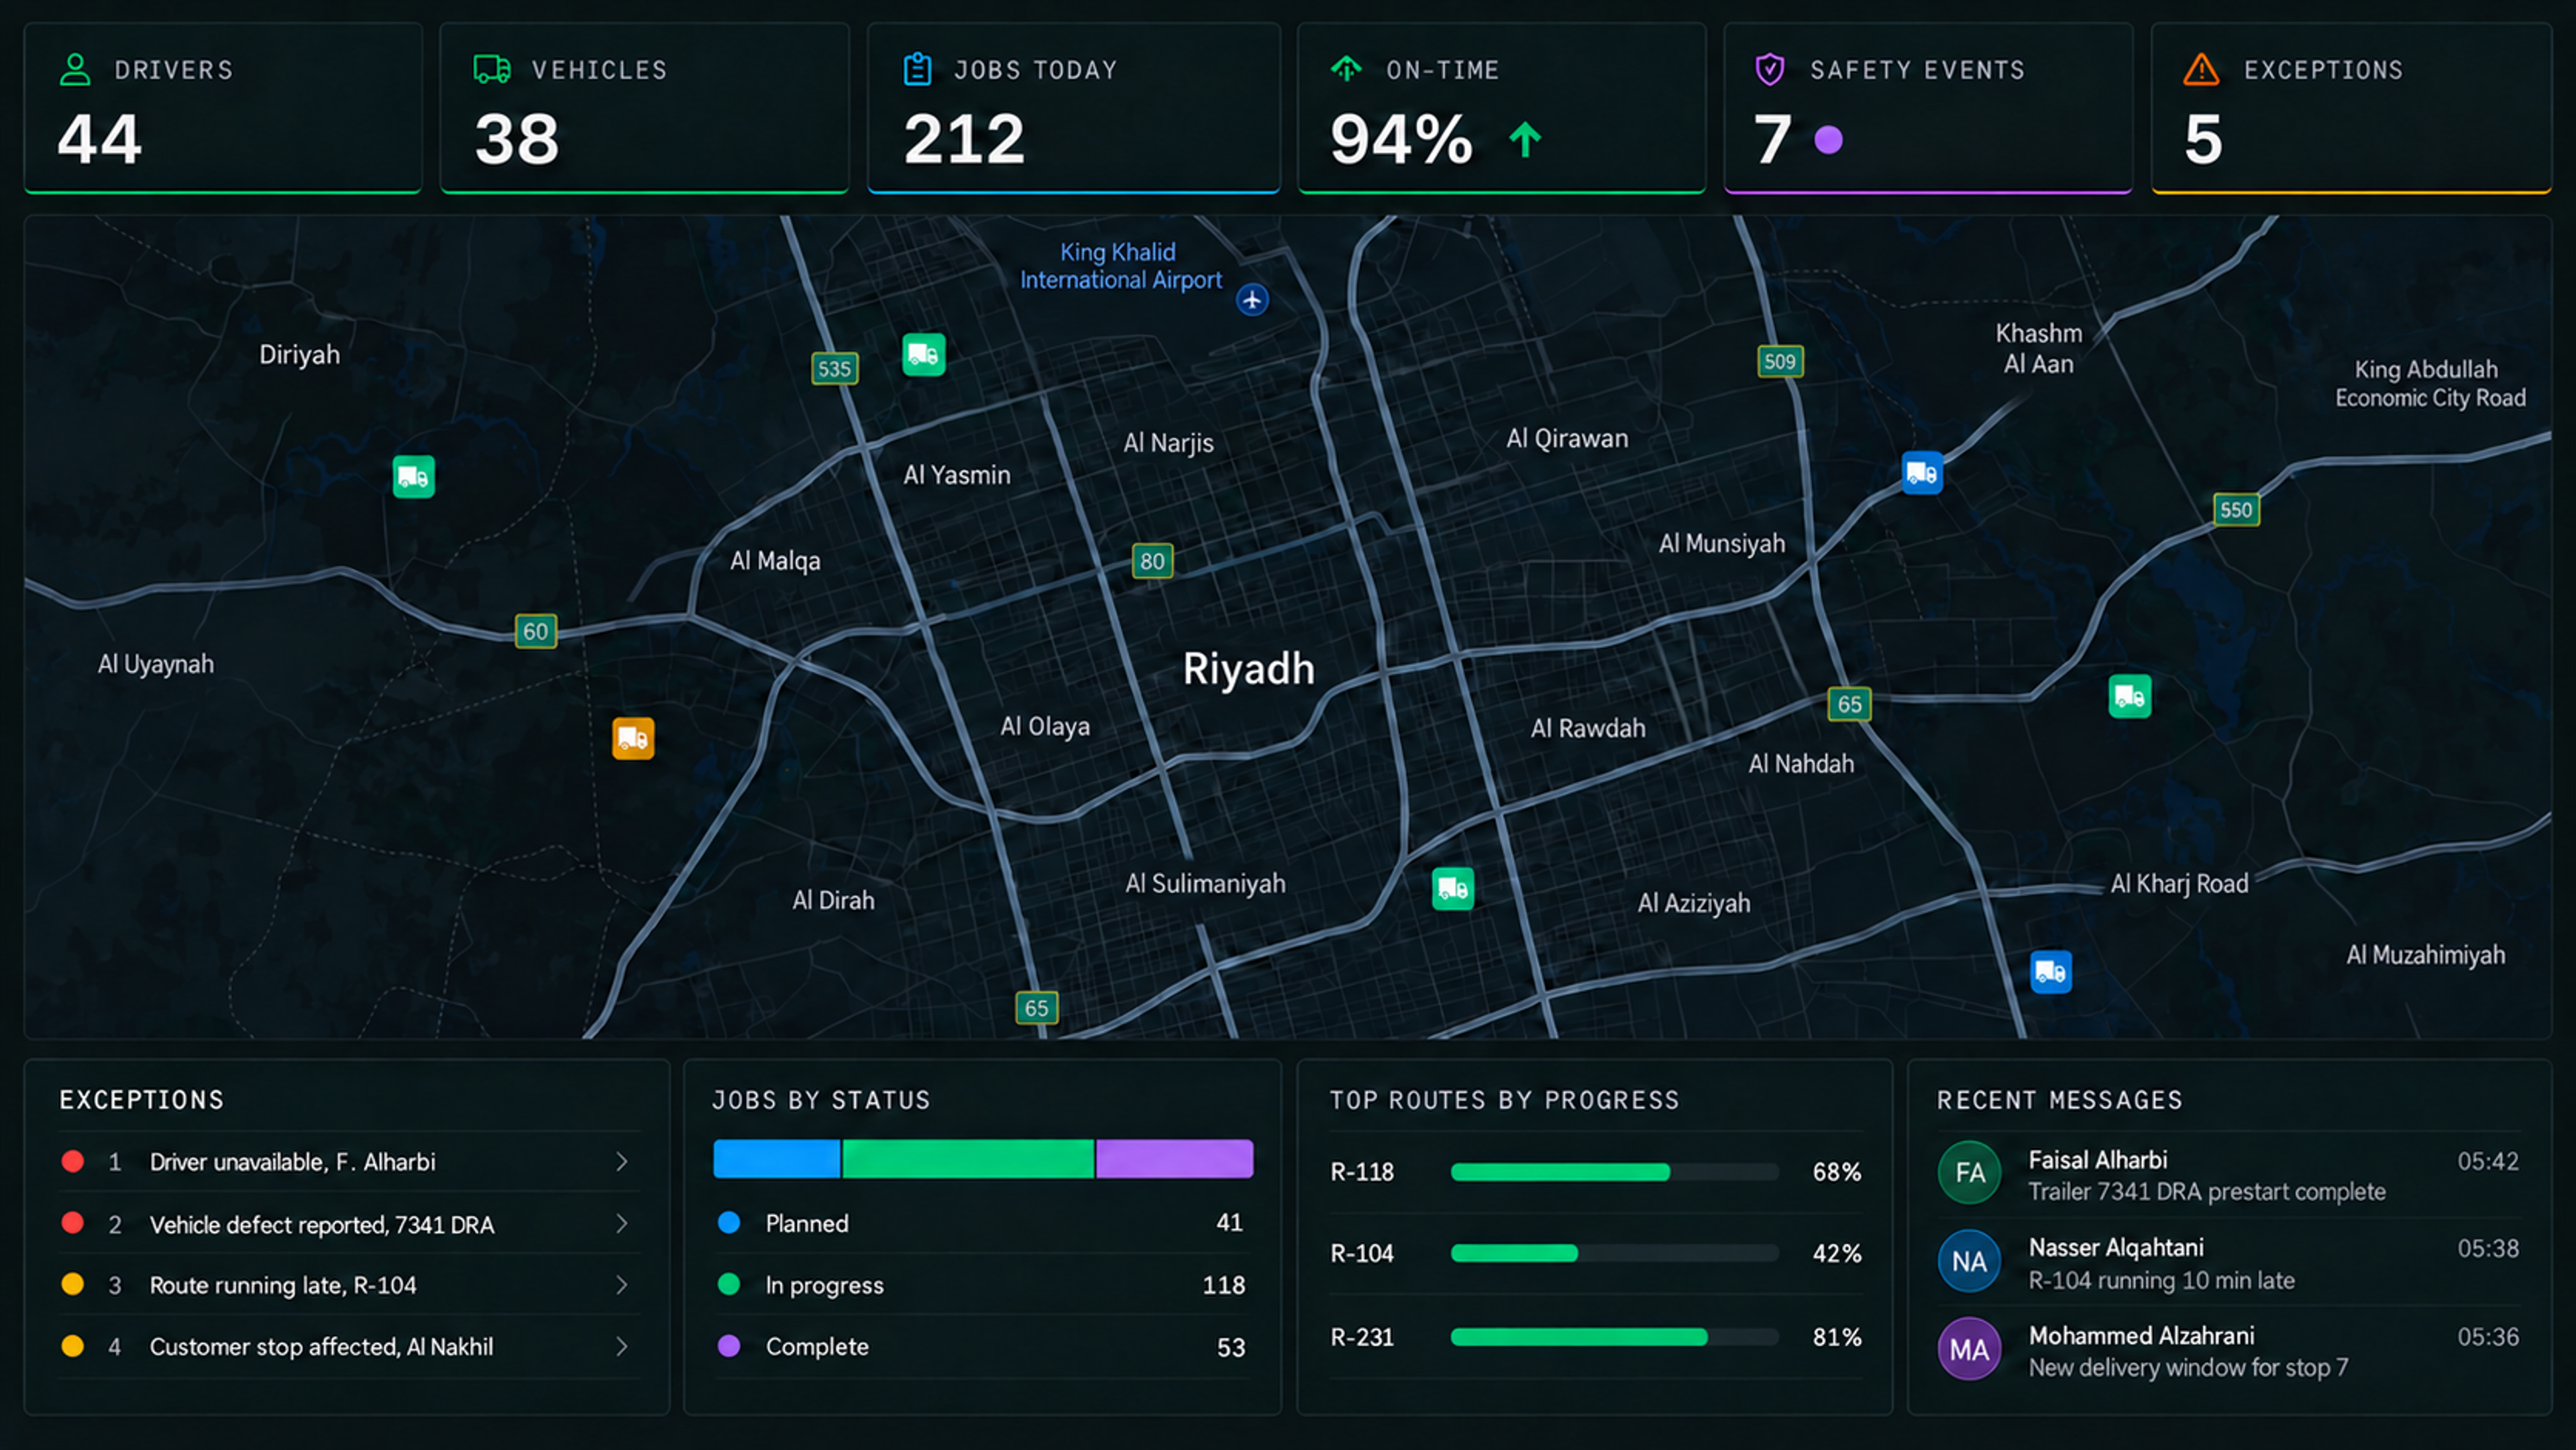The height and width of the screenshot is (1450, 2576).
Task: Click the NA avatar for Nasser Alqahtani
Action: click(x=1969, y=1261)
